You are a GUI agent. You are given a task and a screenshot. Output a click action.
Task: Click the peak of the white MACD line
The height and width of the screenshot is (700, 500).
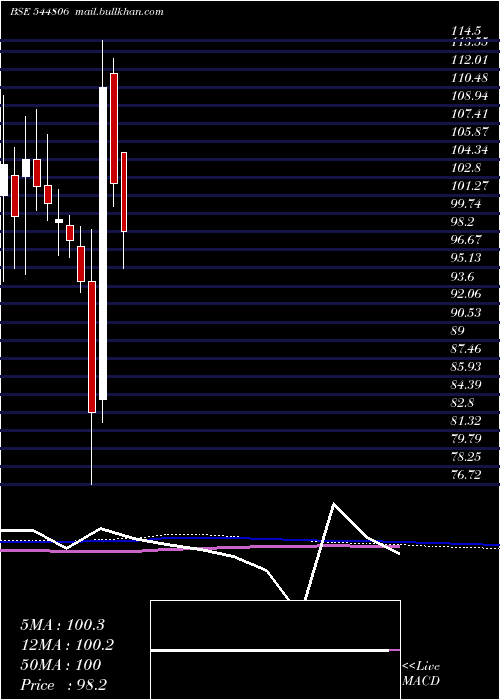click(x=333, y=504)
